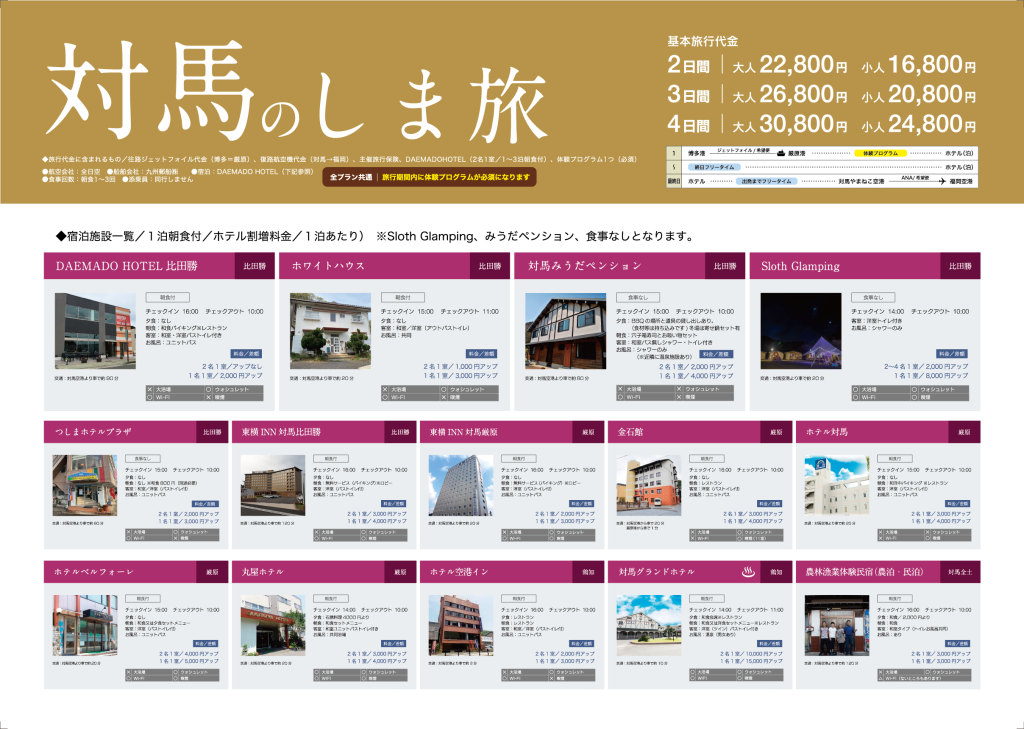Click the 食事なし tag on Sloth Glamping

[872, 297]
